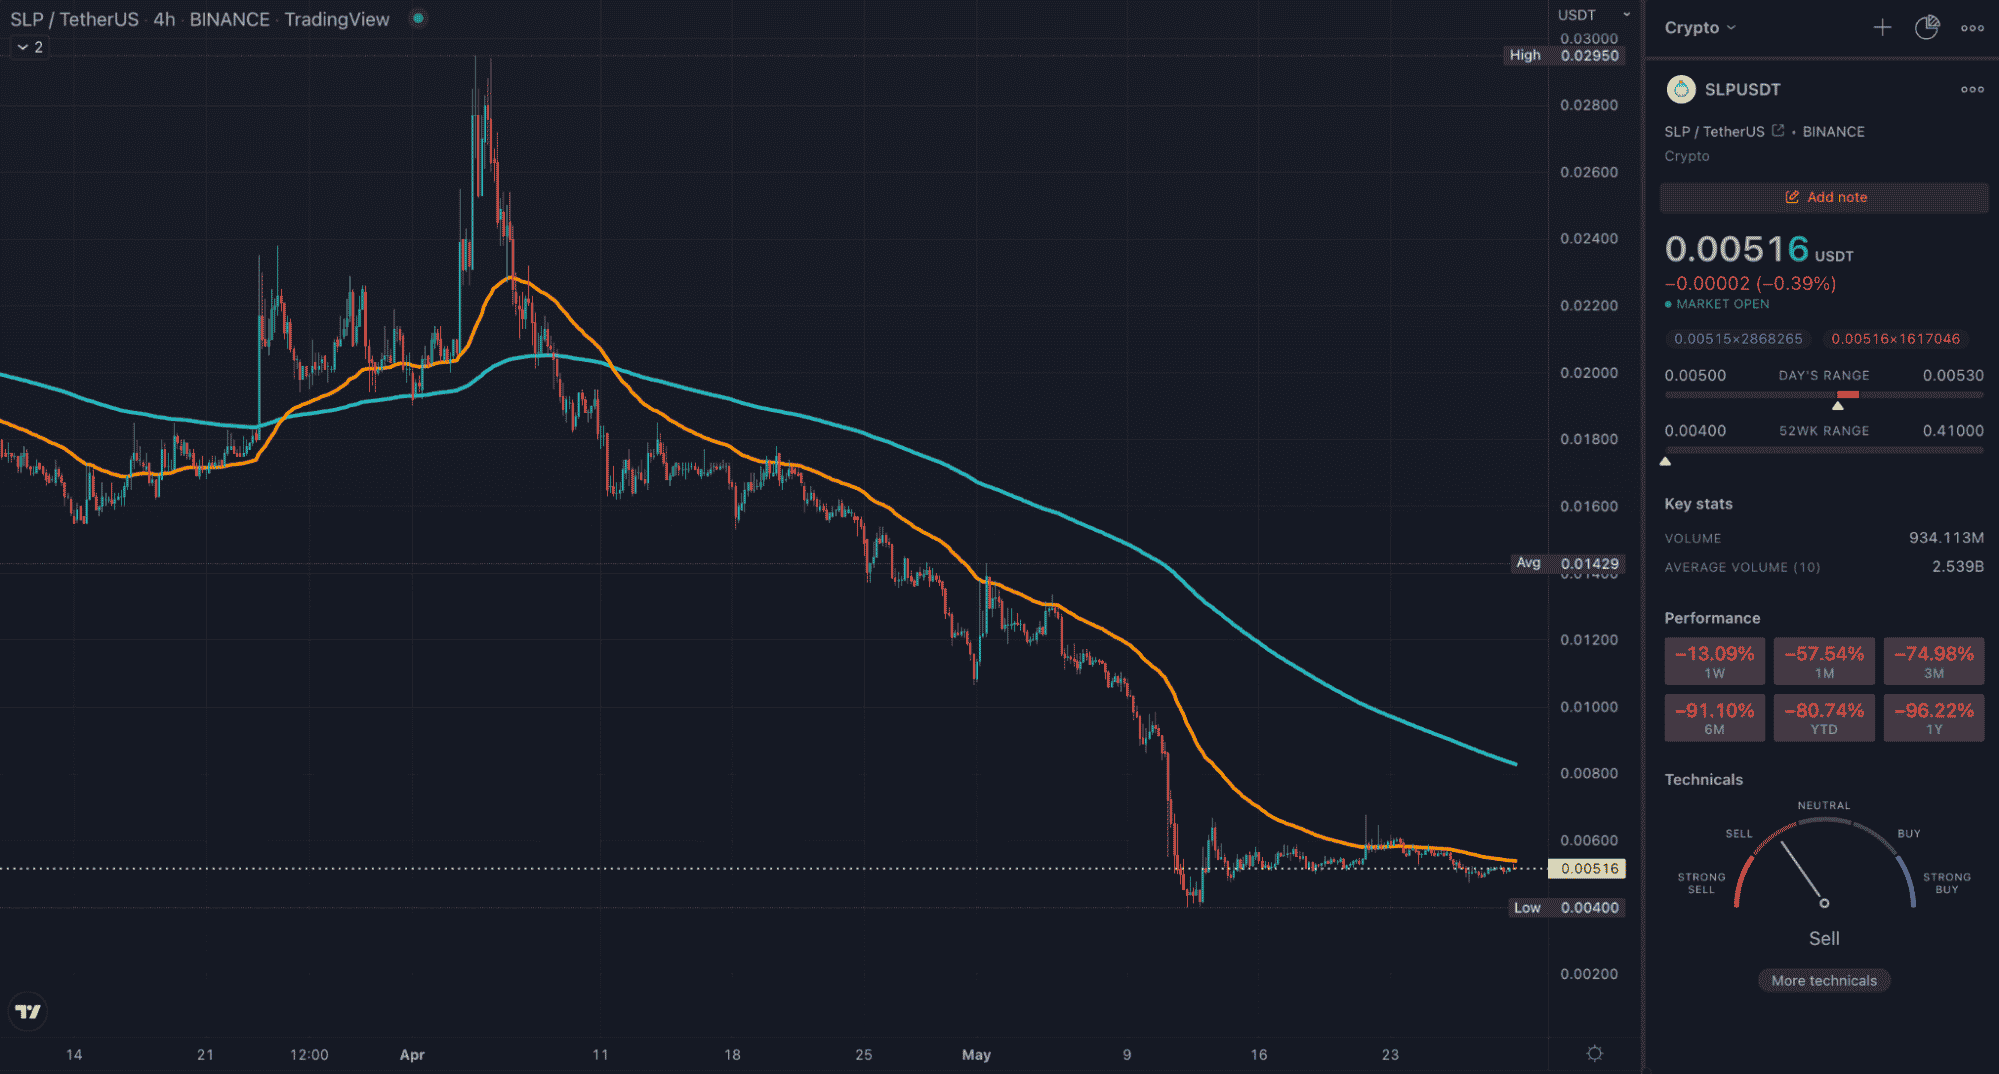Open the Crypto watchlist dropdown
The image size is (1999, 1074).
1700,28
